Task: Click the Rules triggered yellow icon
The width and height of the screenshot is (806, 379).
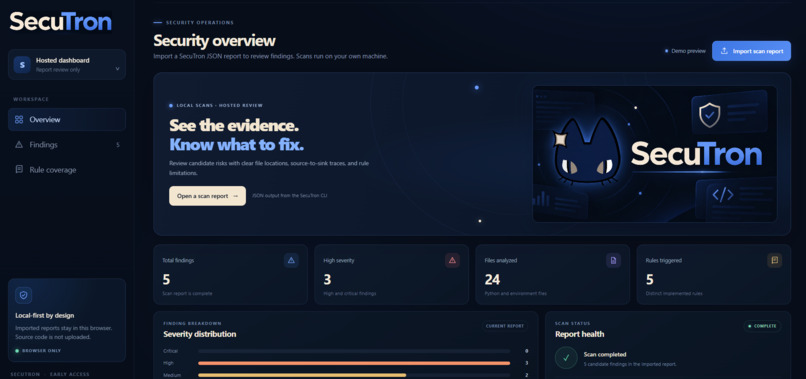Action: coord(775,260)
